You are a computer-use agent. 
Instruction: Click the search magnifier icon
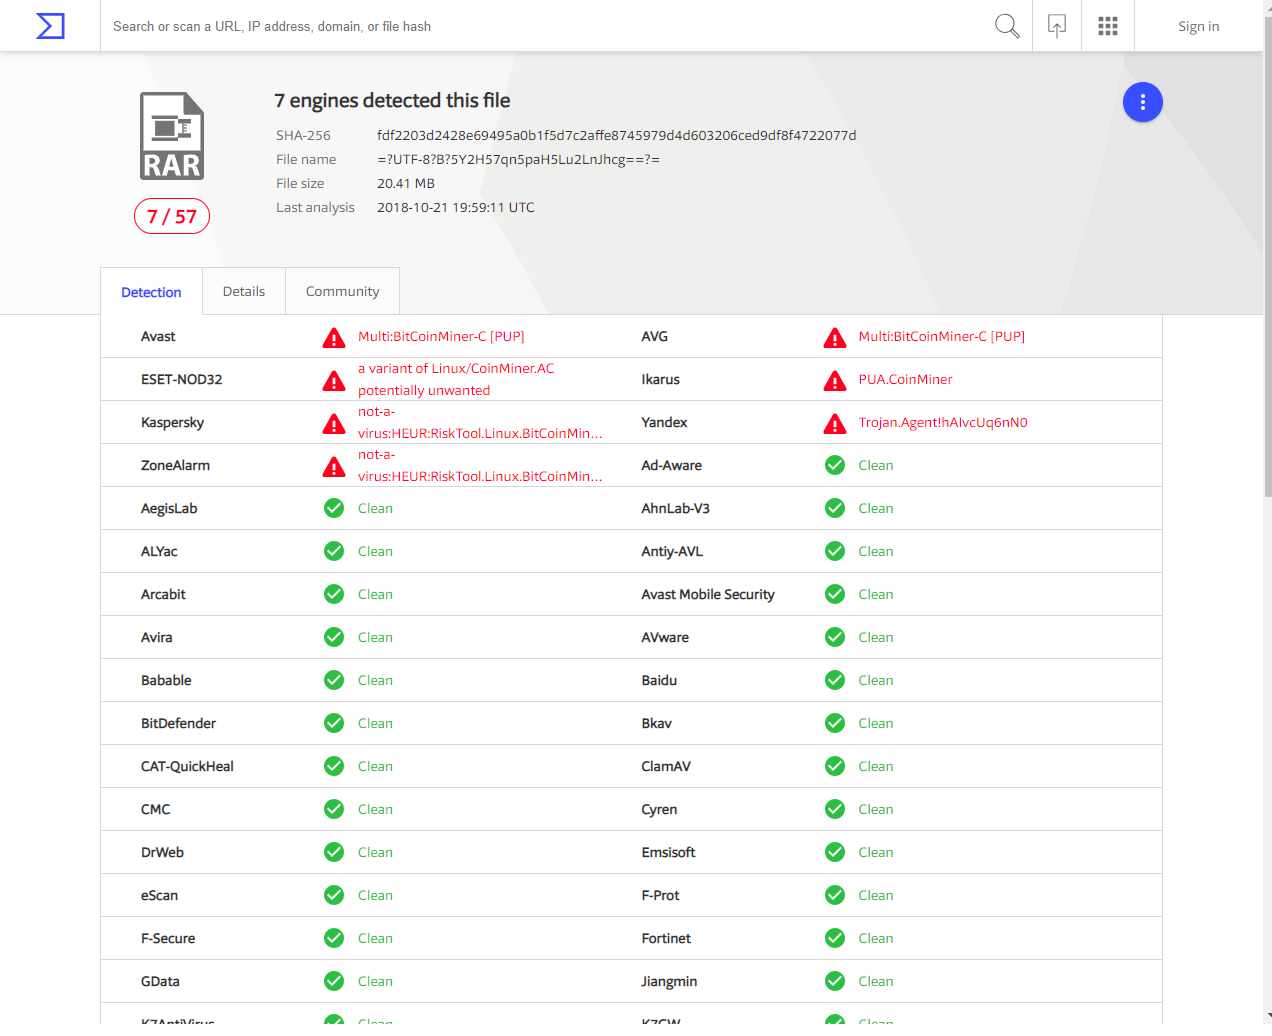click(1007, 26)
